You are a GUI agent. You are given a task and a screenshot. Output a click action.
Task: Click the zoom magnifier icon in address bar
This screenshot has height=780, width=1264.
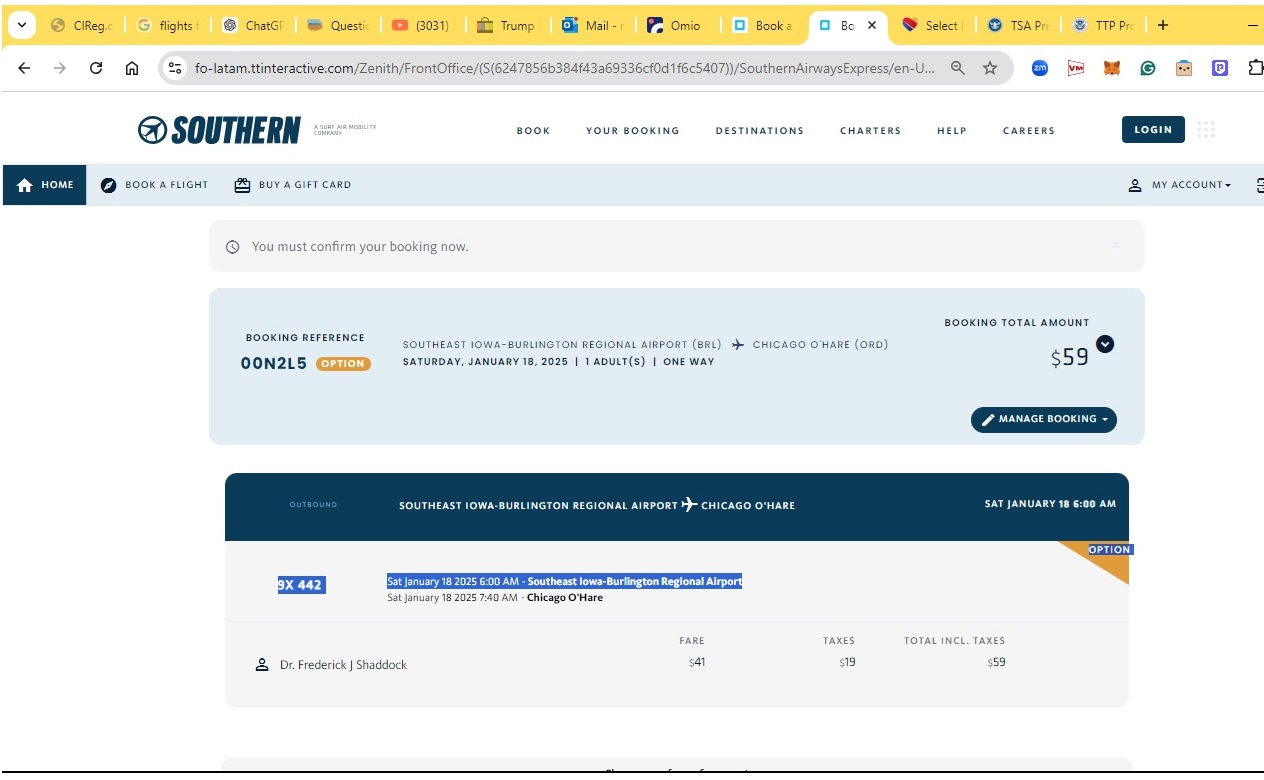point(958,68)
